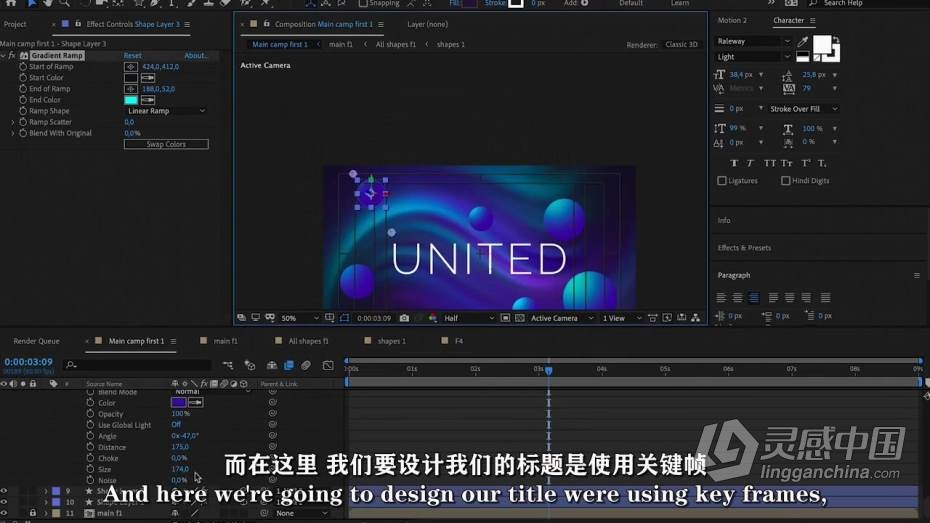Open the Half resolution dropdown
This screenshot has width=930, height=523.
pyautogui.click(x=469, y=318)
